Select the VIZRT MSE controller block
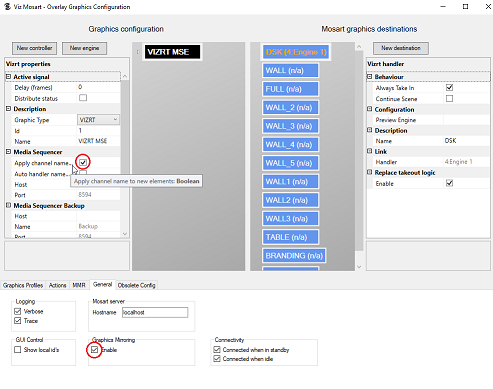 click(x=173, y=52)
